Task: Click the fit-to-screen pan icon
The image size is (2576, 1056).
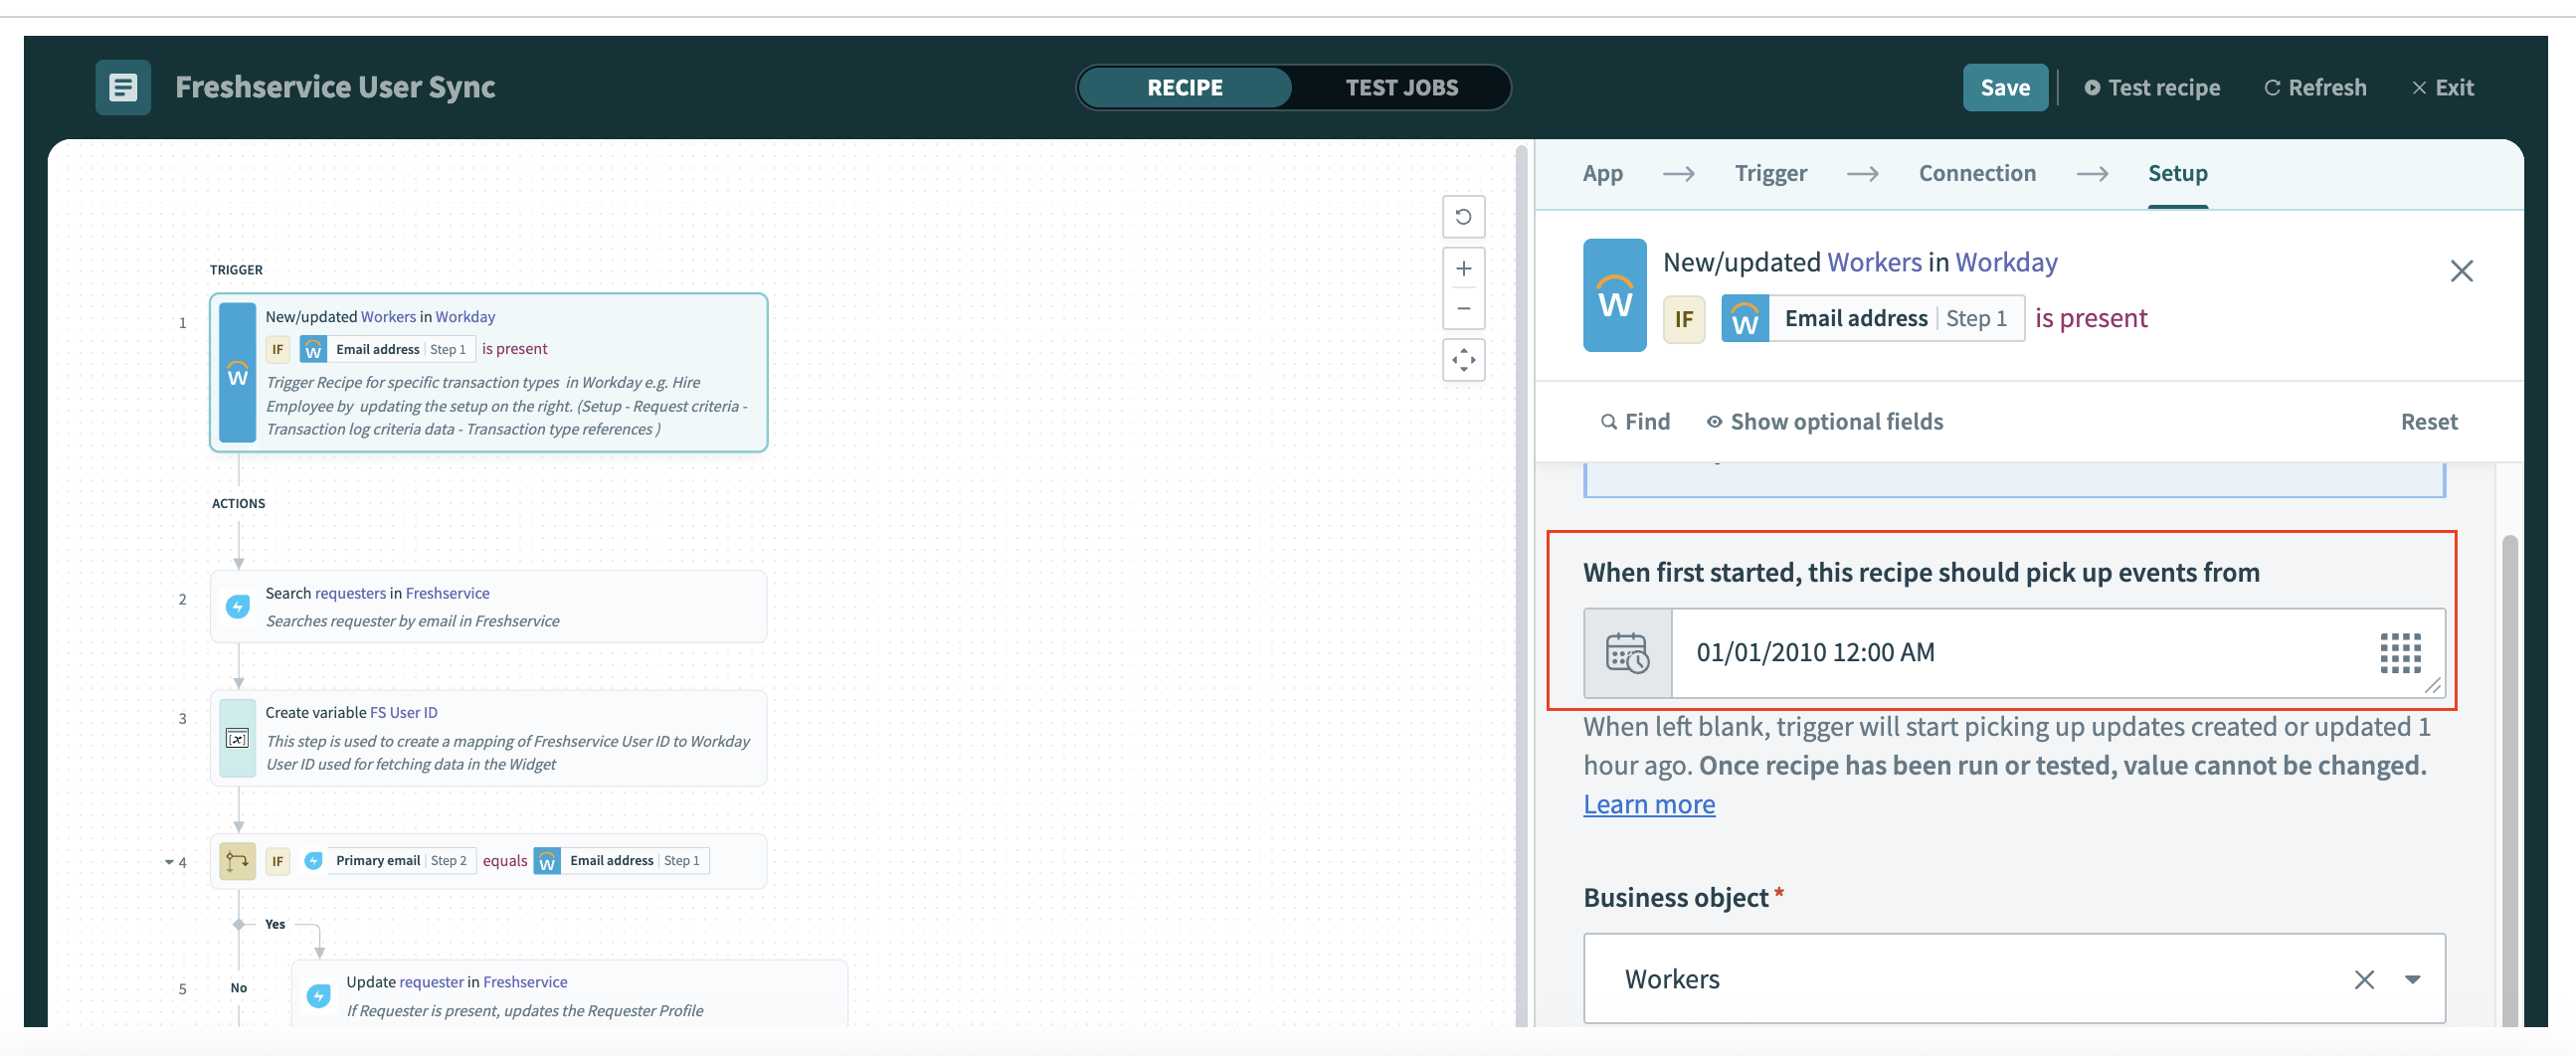Action: point(1463,360)
